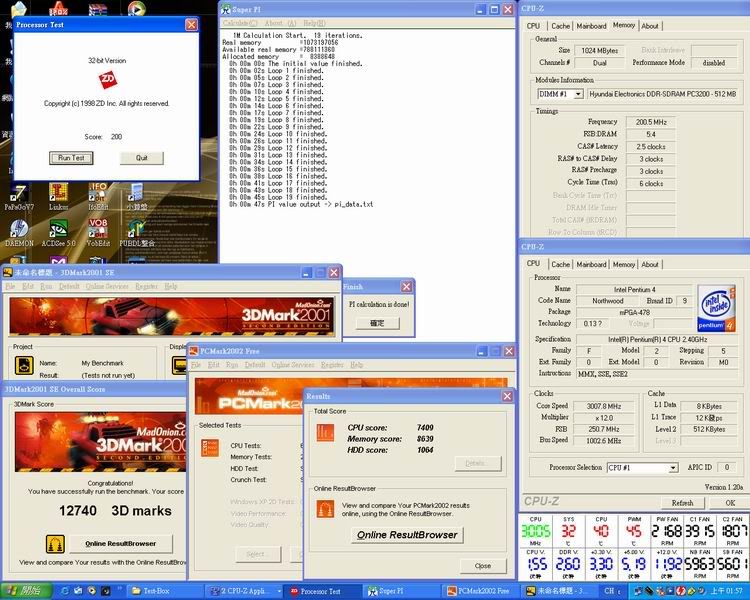
Task: Click the second quick launch icon on the taskbar
Action: tap(78, 591)
